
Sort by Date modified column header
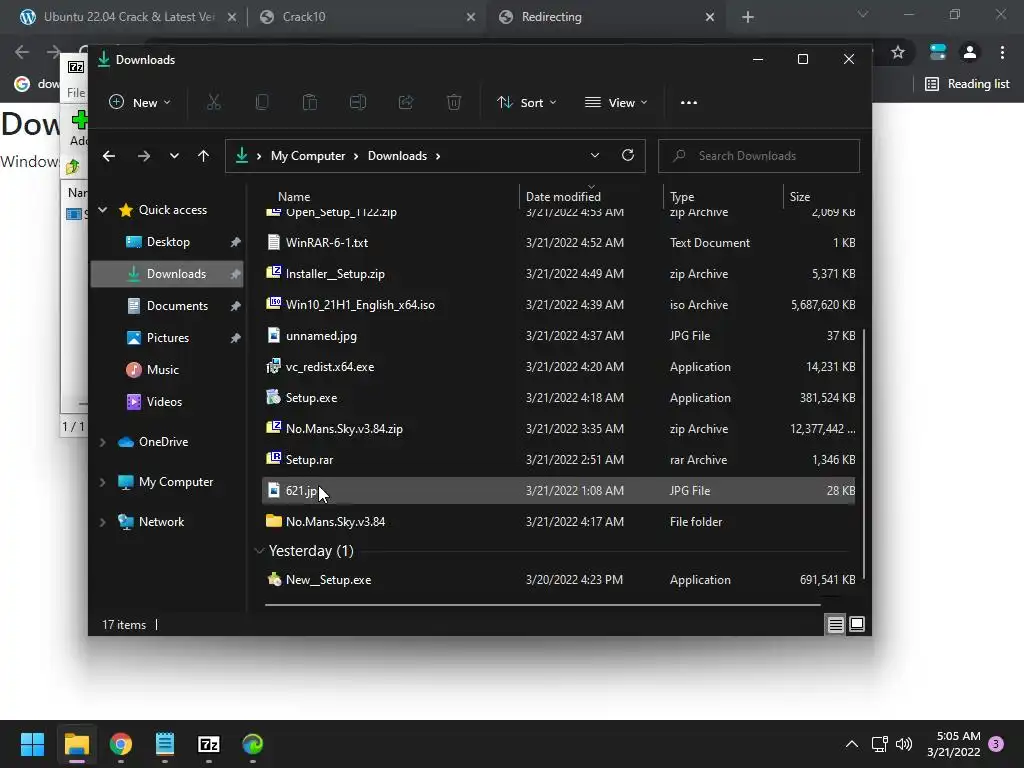(x=563, y=197)
